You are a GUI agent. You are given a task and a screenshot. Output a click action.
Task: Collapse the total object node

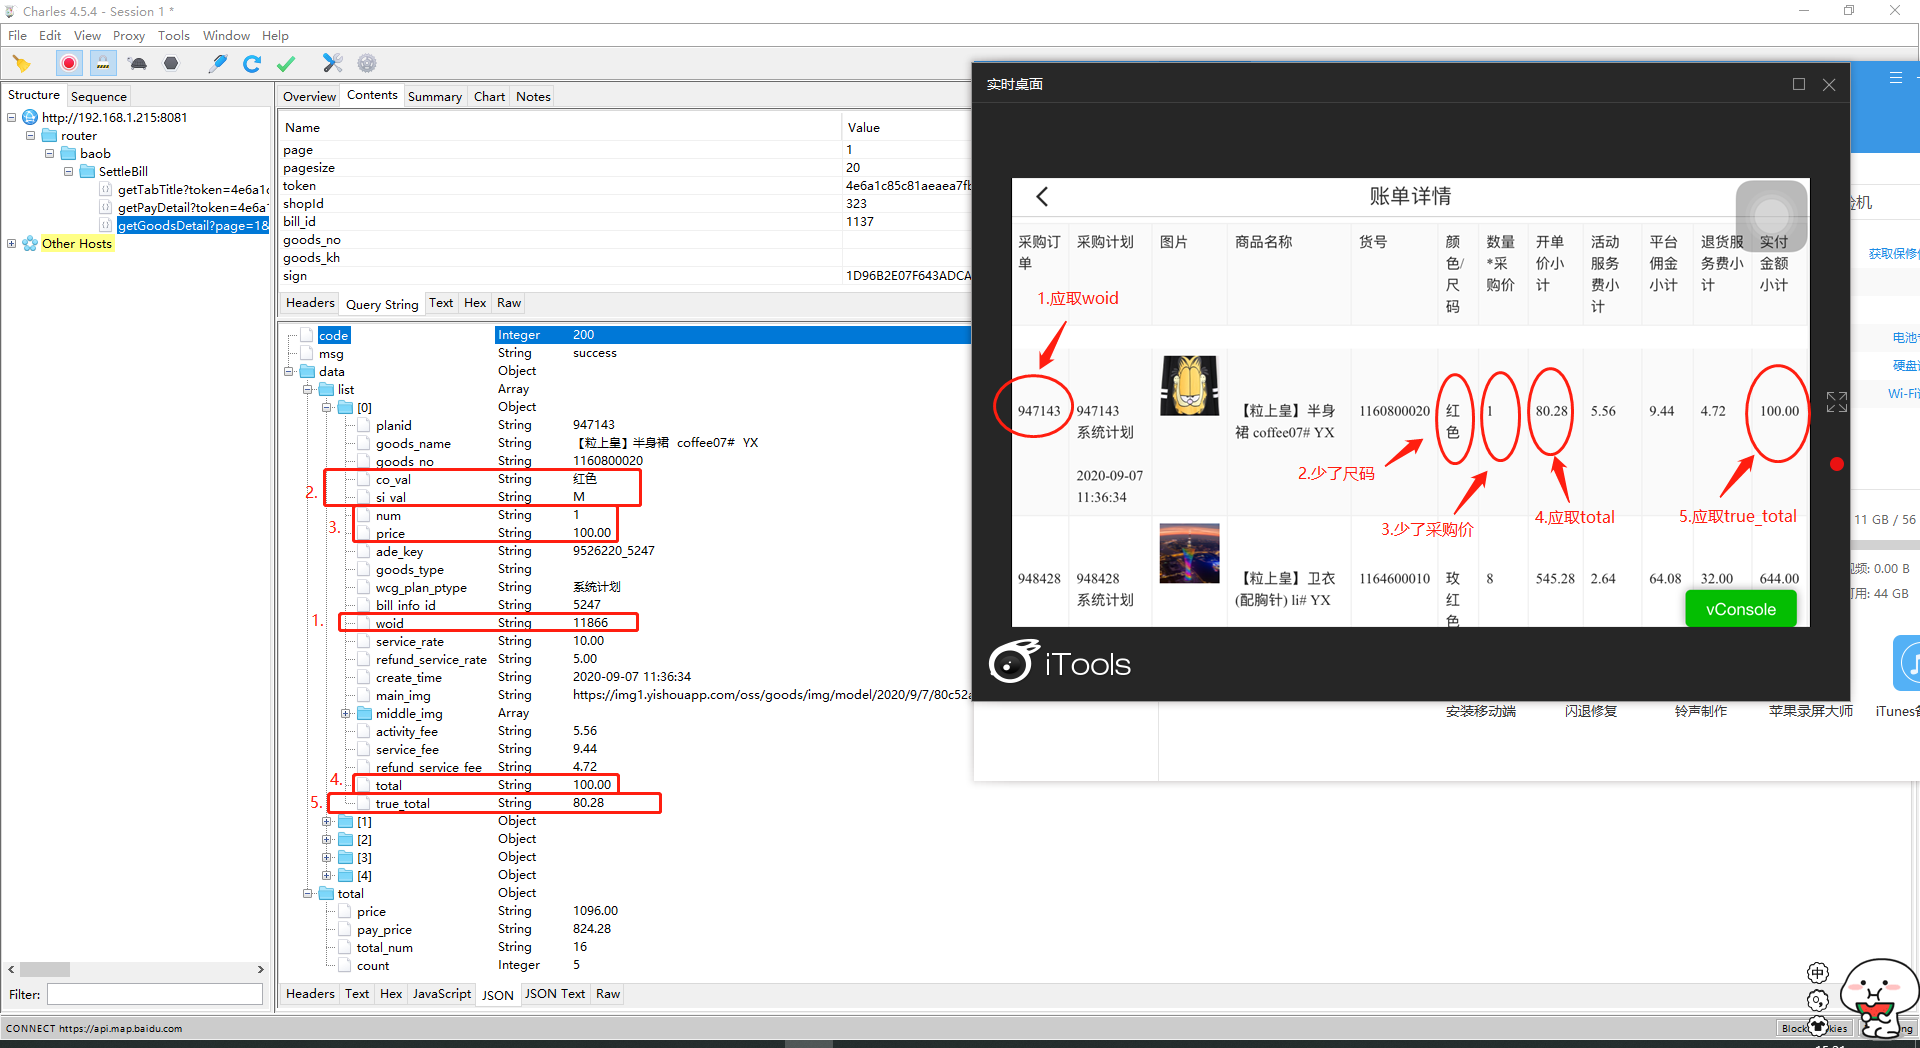308,893
